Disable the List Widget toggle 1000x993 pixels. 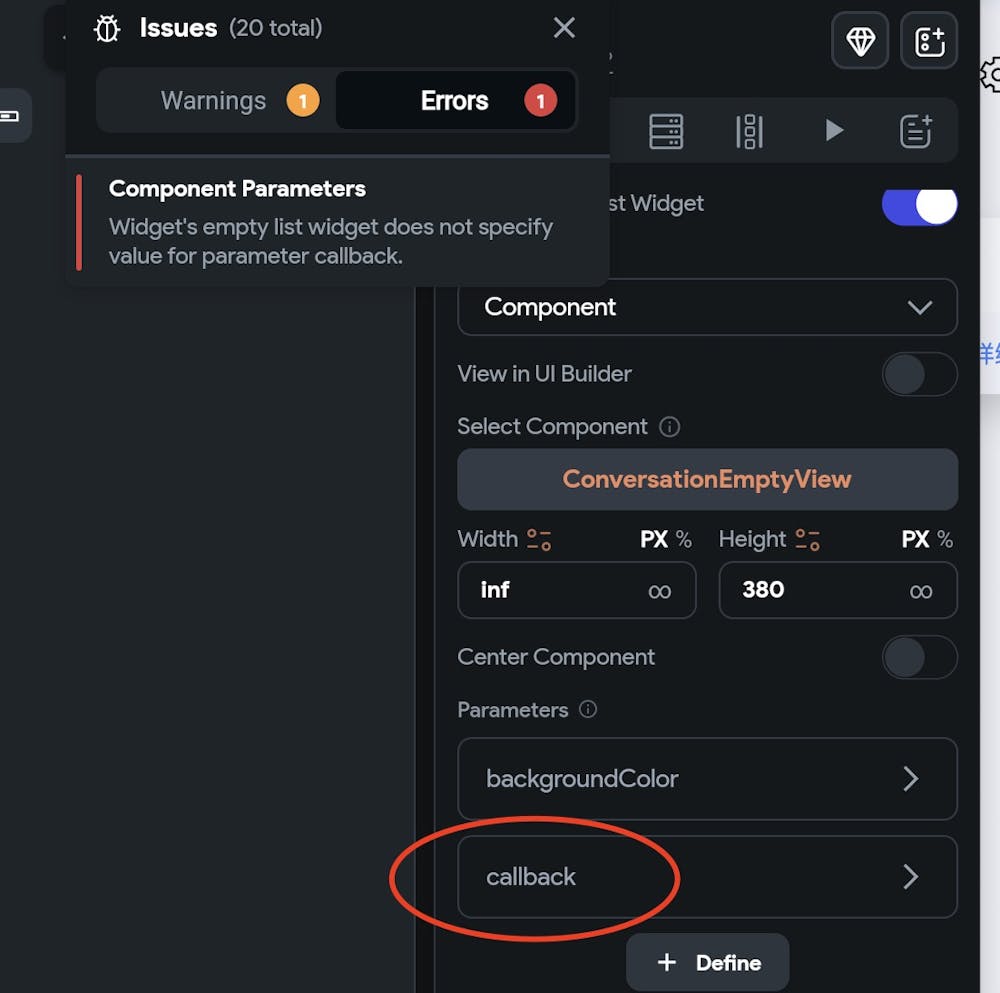click(919, 203)
